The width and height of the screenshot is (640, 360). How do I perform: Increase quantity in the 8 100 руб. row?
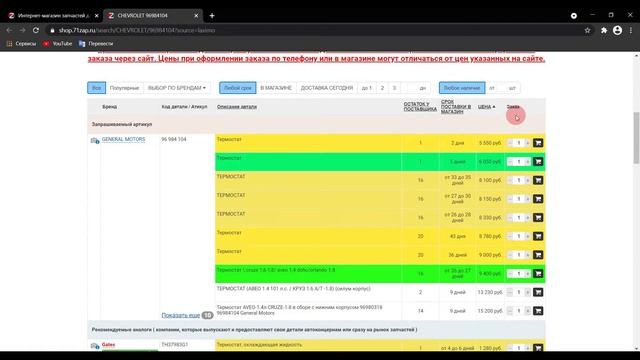[527, 180]
